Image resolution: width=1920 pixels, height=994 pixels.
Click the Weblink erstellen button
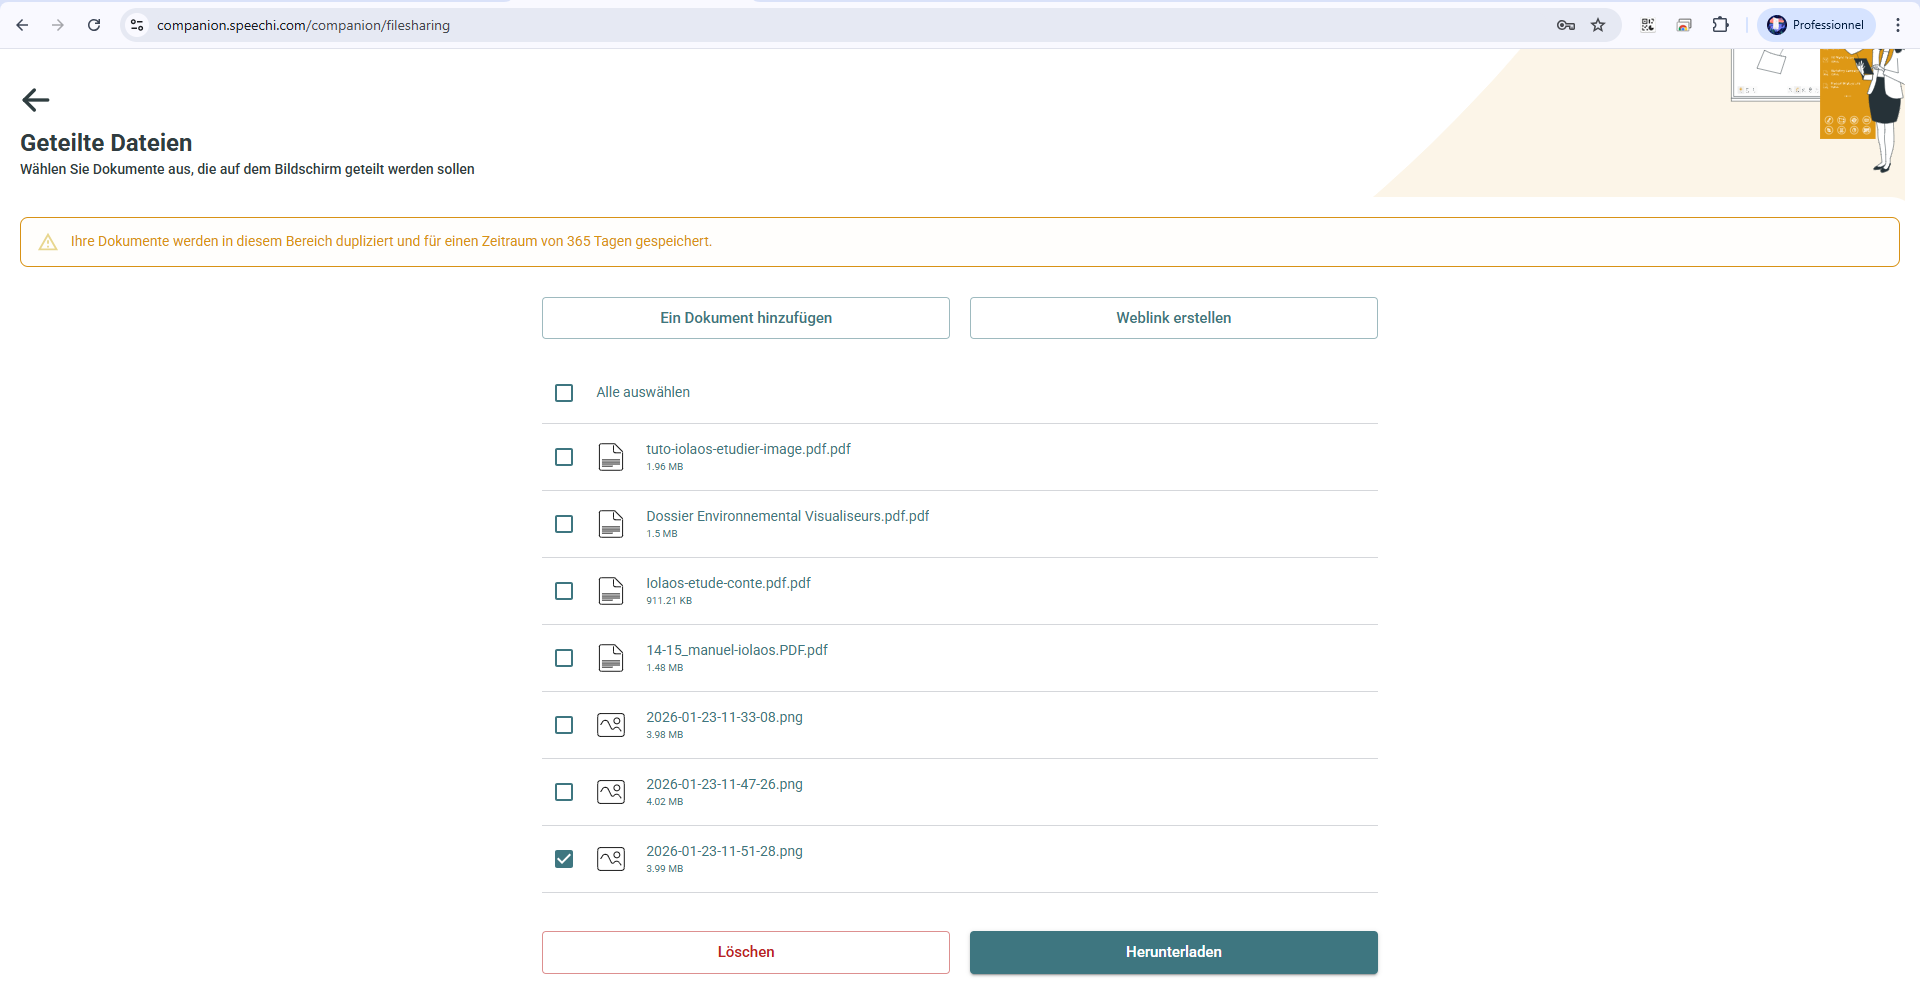click(x=1173, y=318)
